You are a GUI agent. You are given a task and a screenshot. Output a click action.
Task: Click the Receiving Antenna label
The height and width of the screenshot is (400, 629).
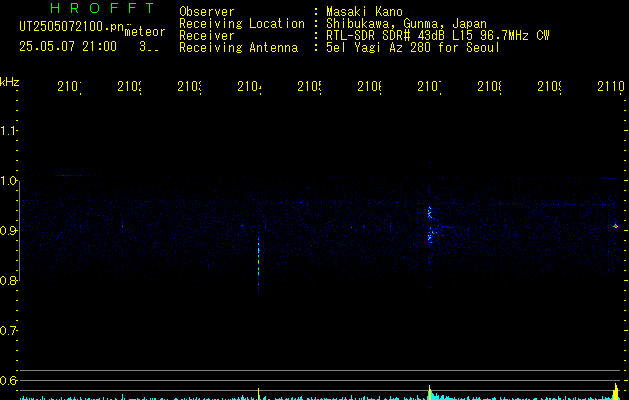[x=238, y=48]
